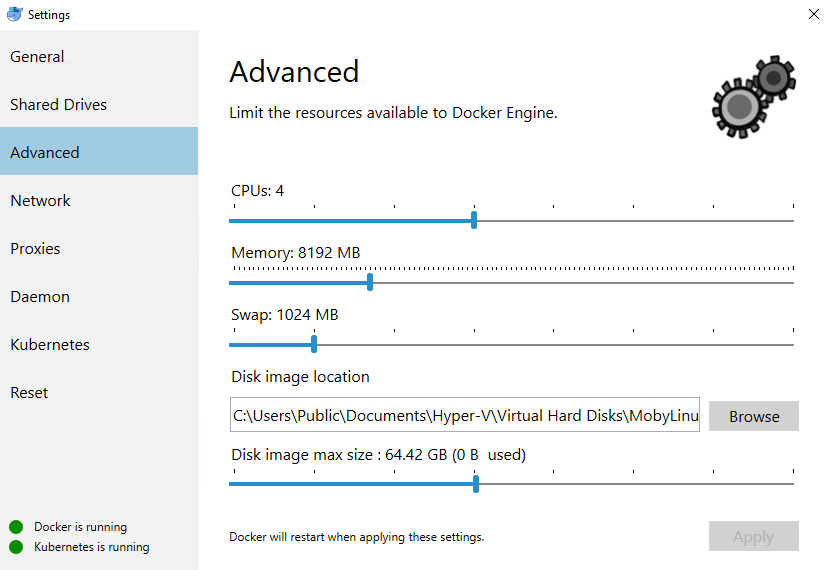829x570 pixels.
Task: Click the Memory slider handle
Action: 370,283
